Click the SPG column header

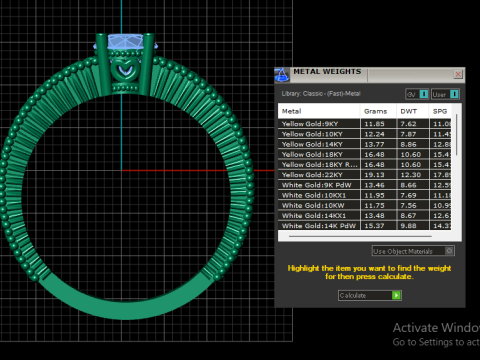coord(440,111)
